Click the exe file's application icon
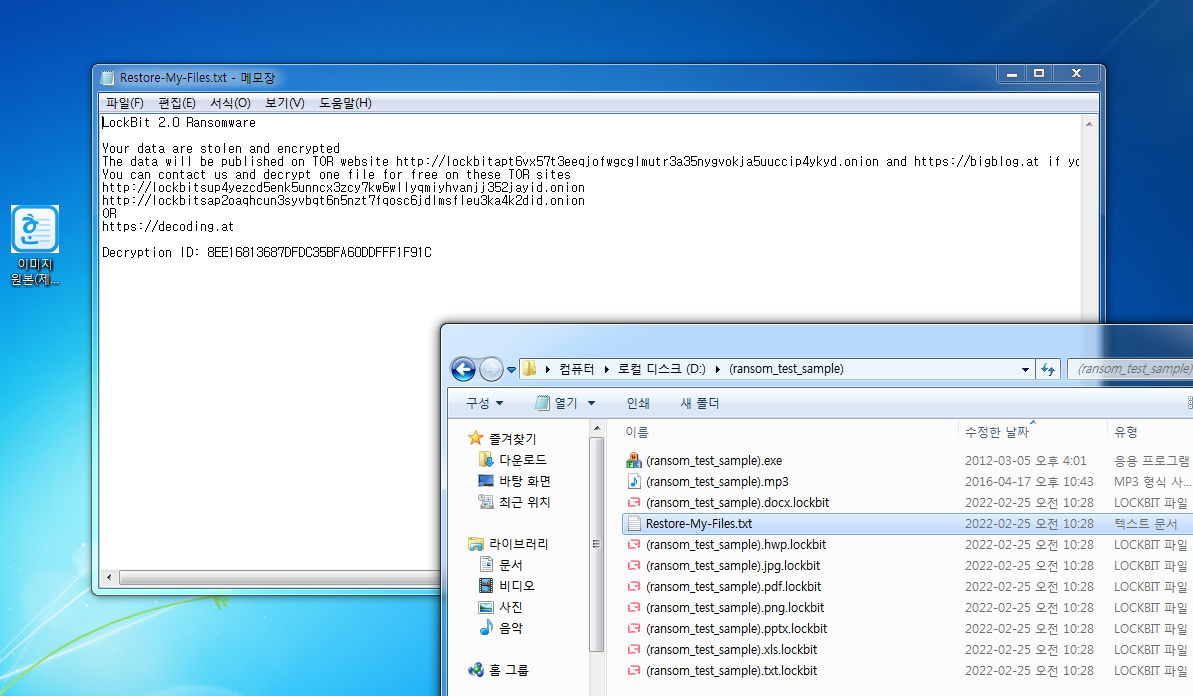1193x696 pixels. [x=633, y=461]
